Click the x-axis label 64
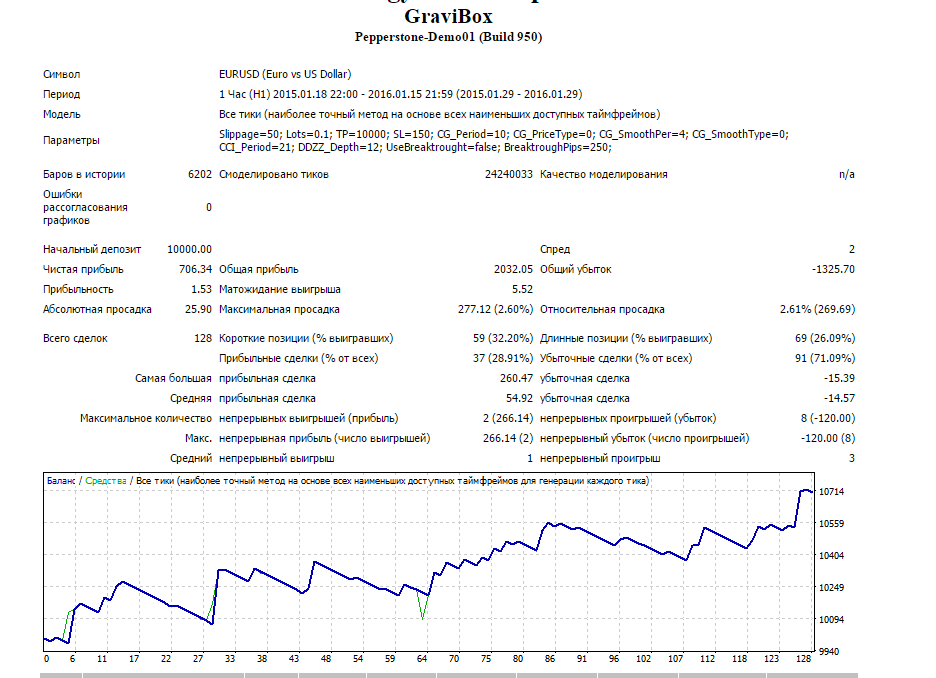 422,659
